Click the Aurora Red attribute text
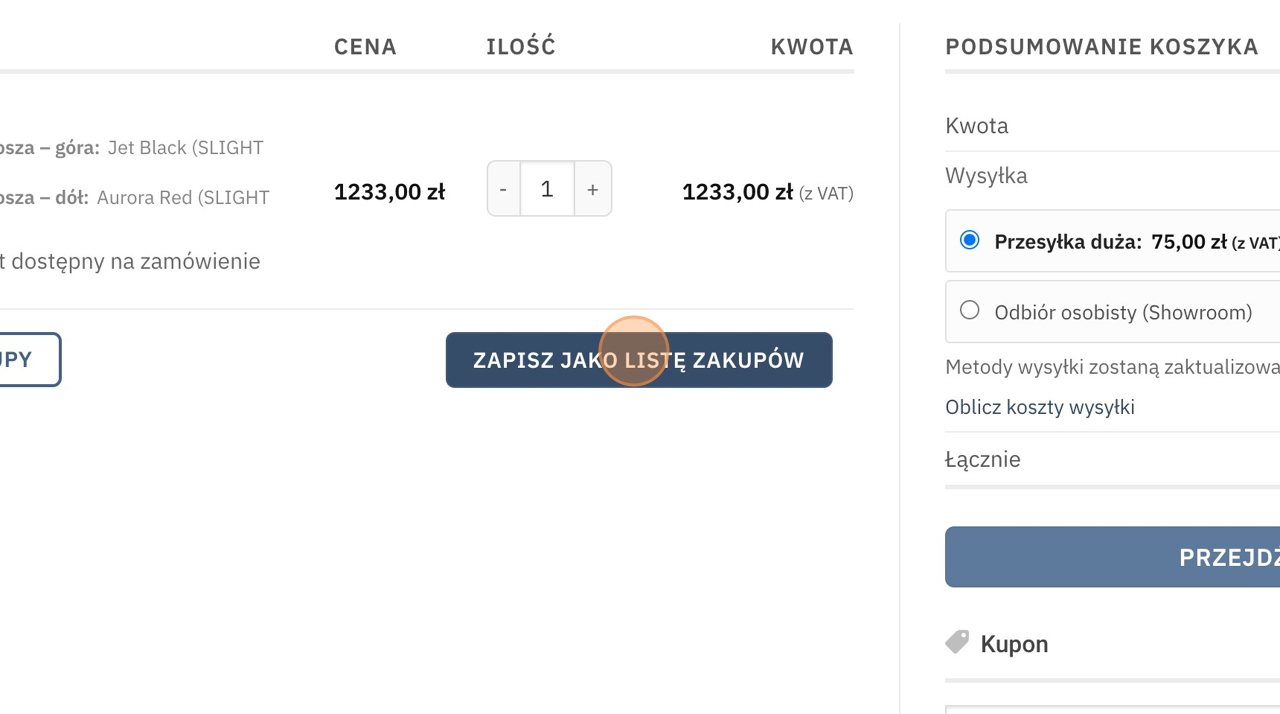1280x714 pixels. [x=182, y=198]
